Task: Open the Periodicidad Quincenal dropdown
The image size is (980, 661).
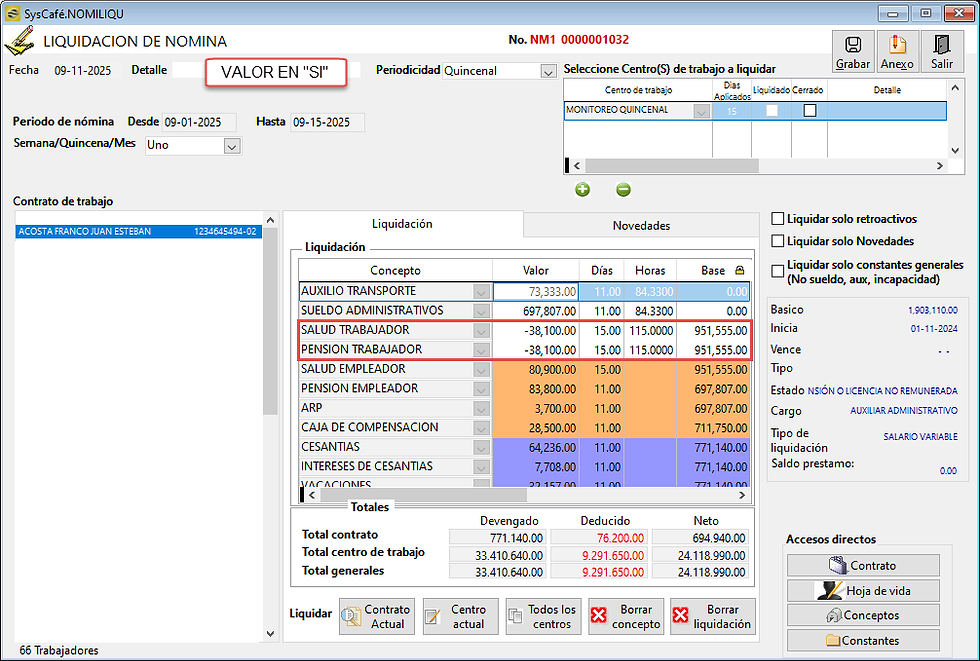Action: (x=548, y=71)
